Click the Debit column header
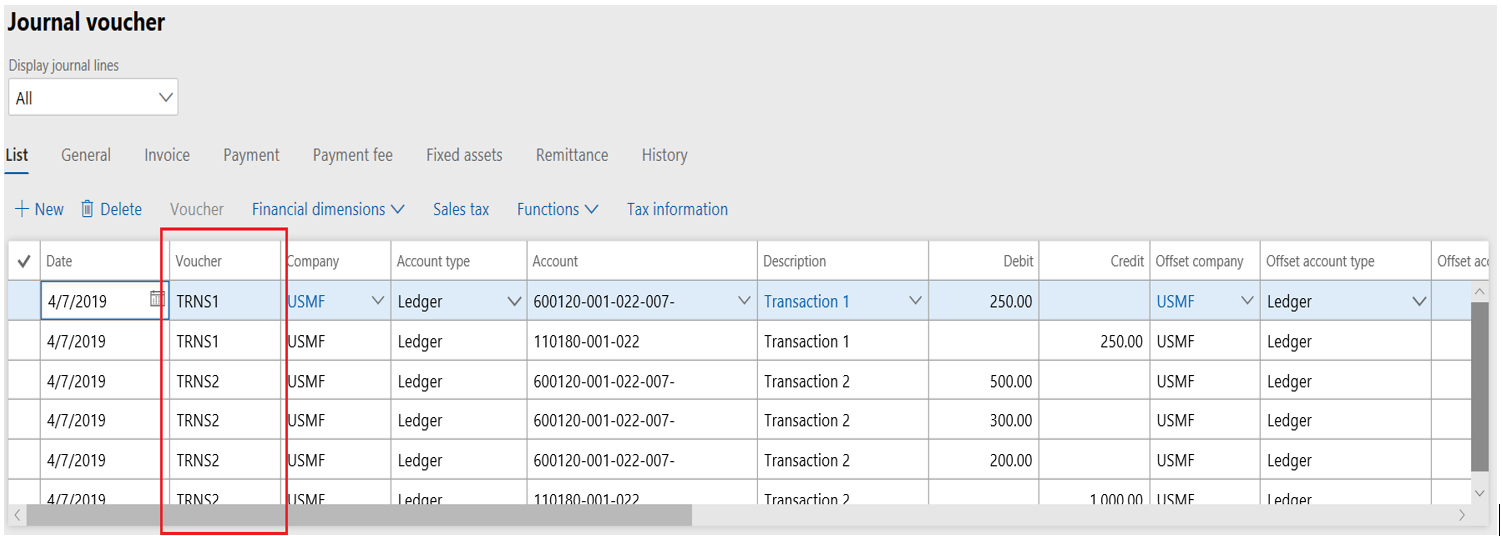This screenshot has height=536, width=1502. point(1018,261)
